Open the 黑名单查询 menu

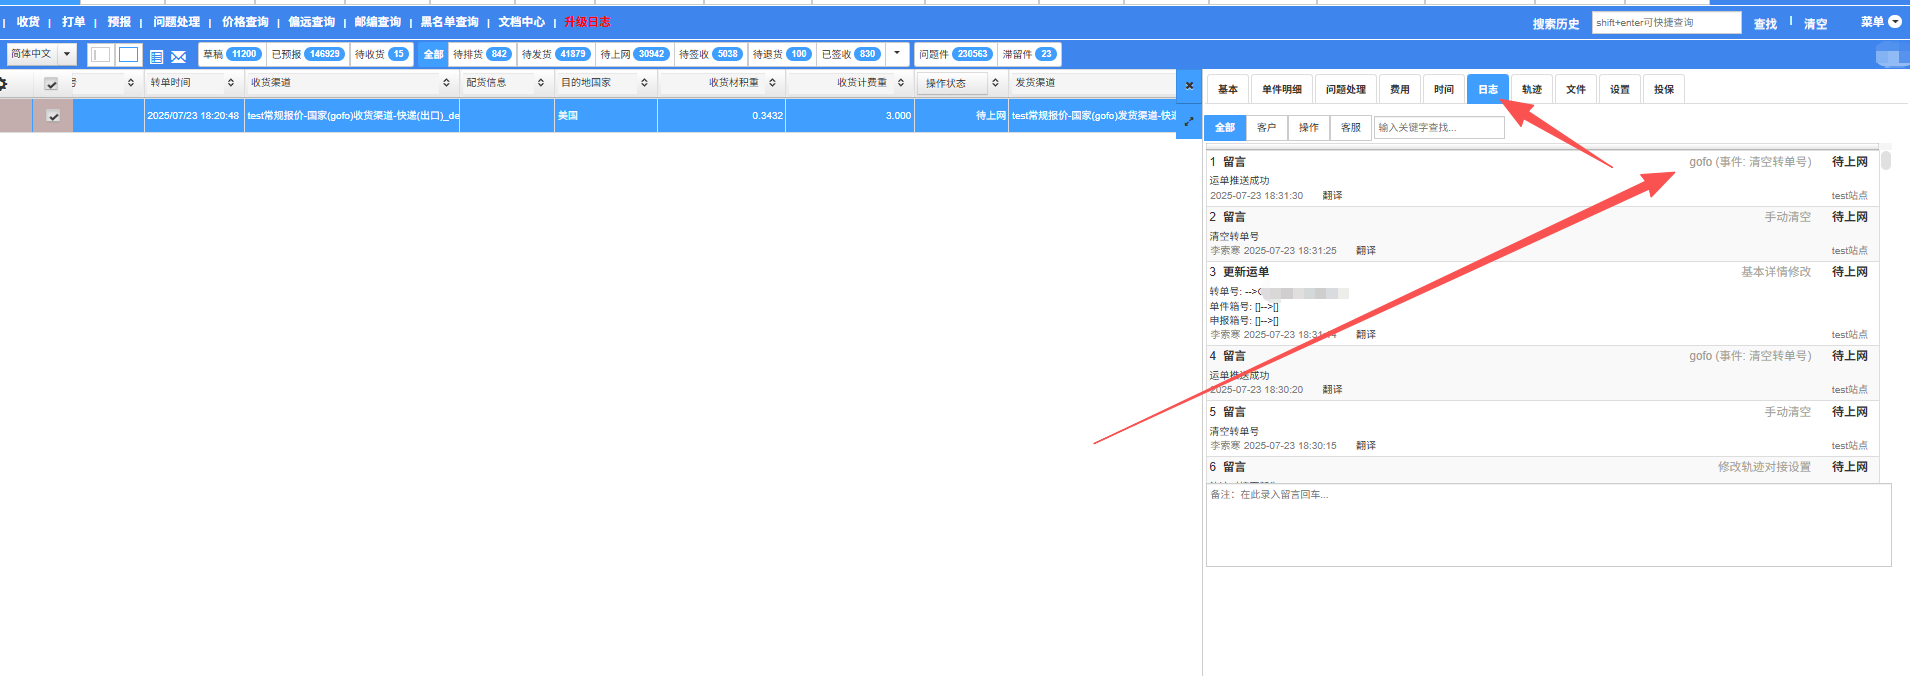(x=449, y=22)
